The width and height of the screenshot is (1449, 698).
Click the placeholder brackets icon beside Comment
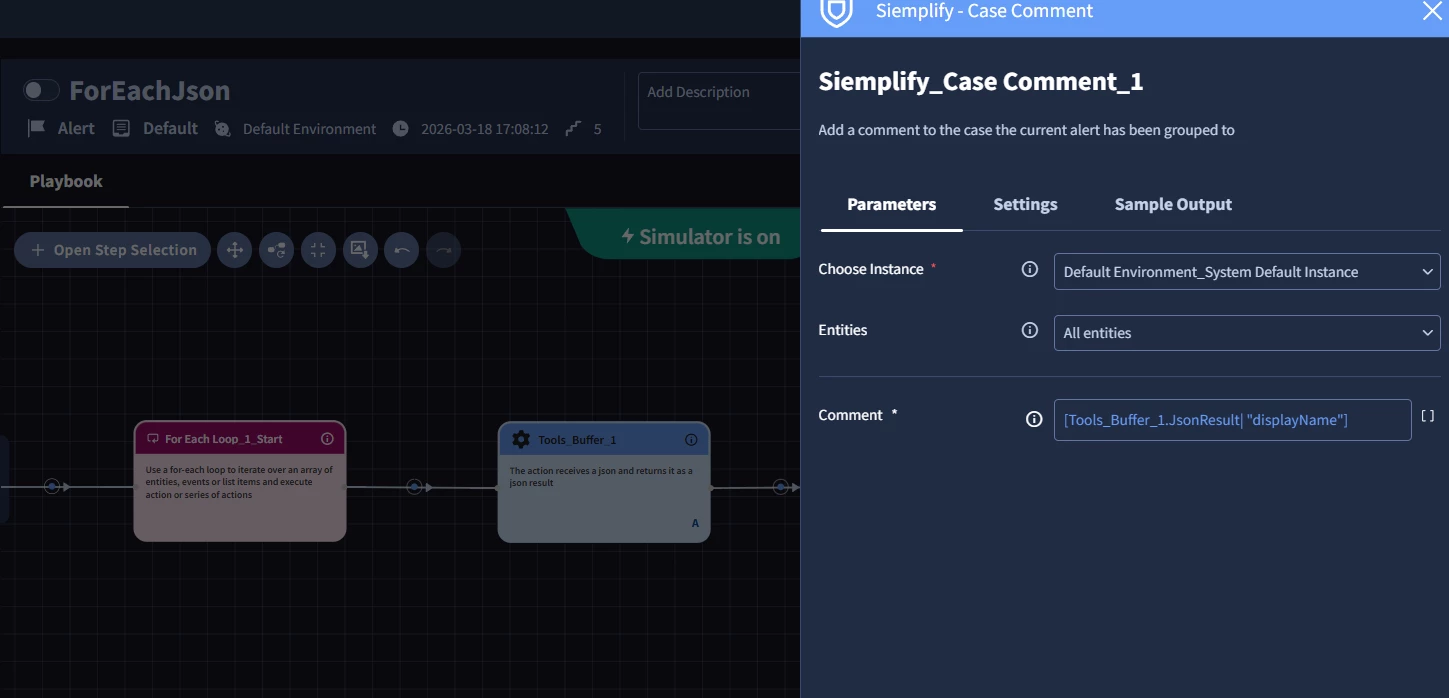[1428, 416]
